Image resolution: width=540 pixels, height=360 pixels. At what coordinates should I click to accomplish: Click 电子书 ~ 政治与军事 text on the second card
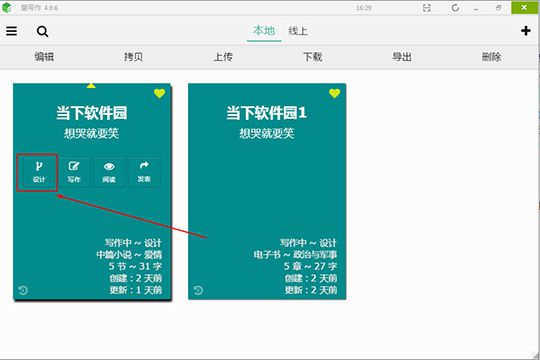[x=295, y=255]
